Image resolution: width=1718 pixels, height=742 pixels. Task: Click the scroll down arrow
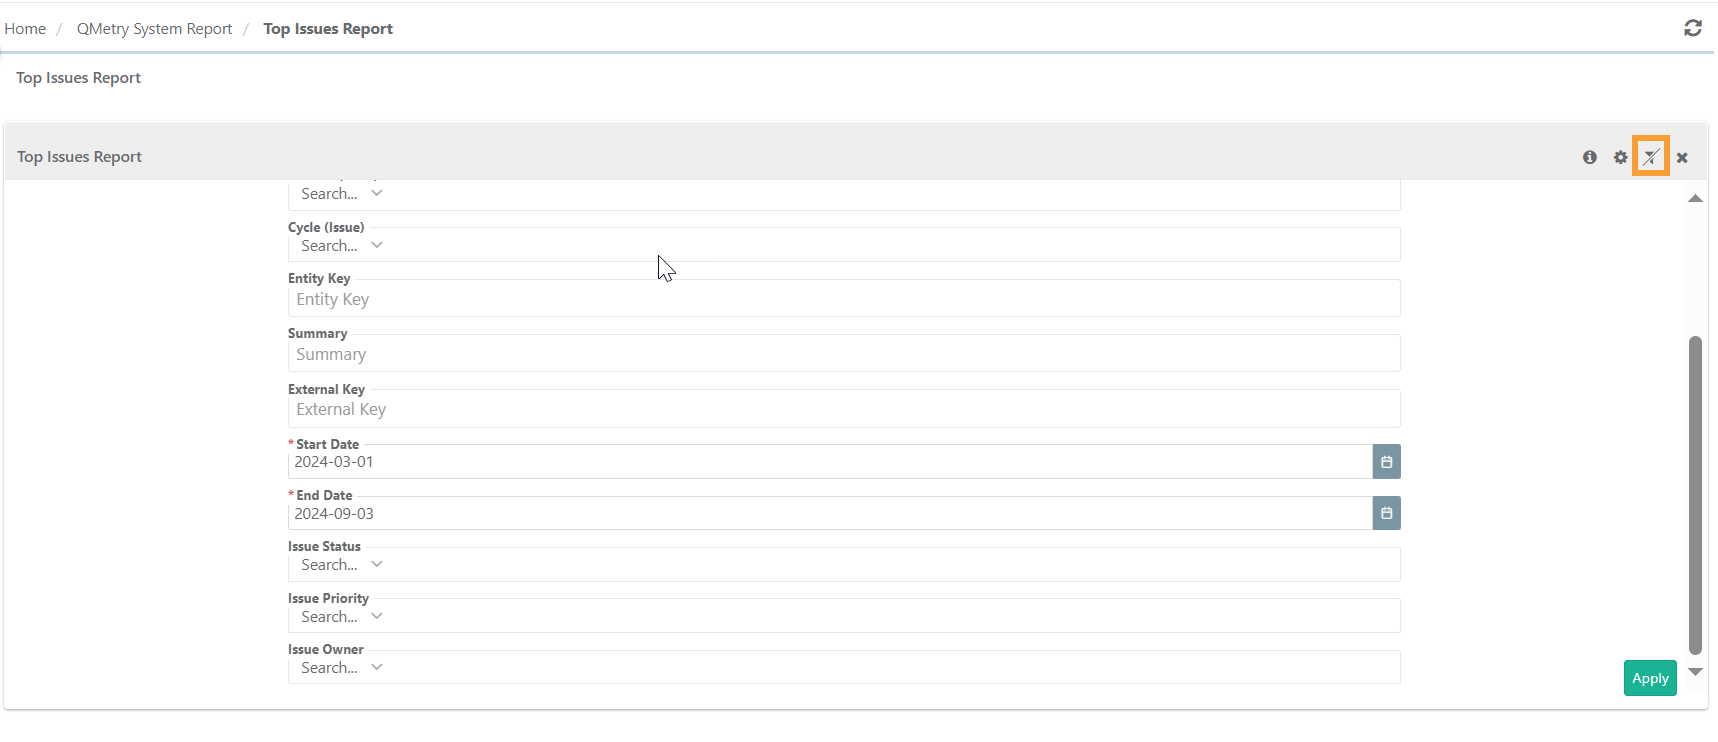click(x=1695, y=672)
